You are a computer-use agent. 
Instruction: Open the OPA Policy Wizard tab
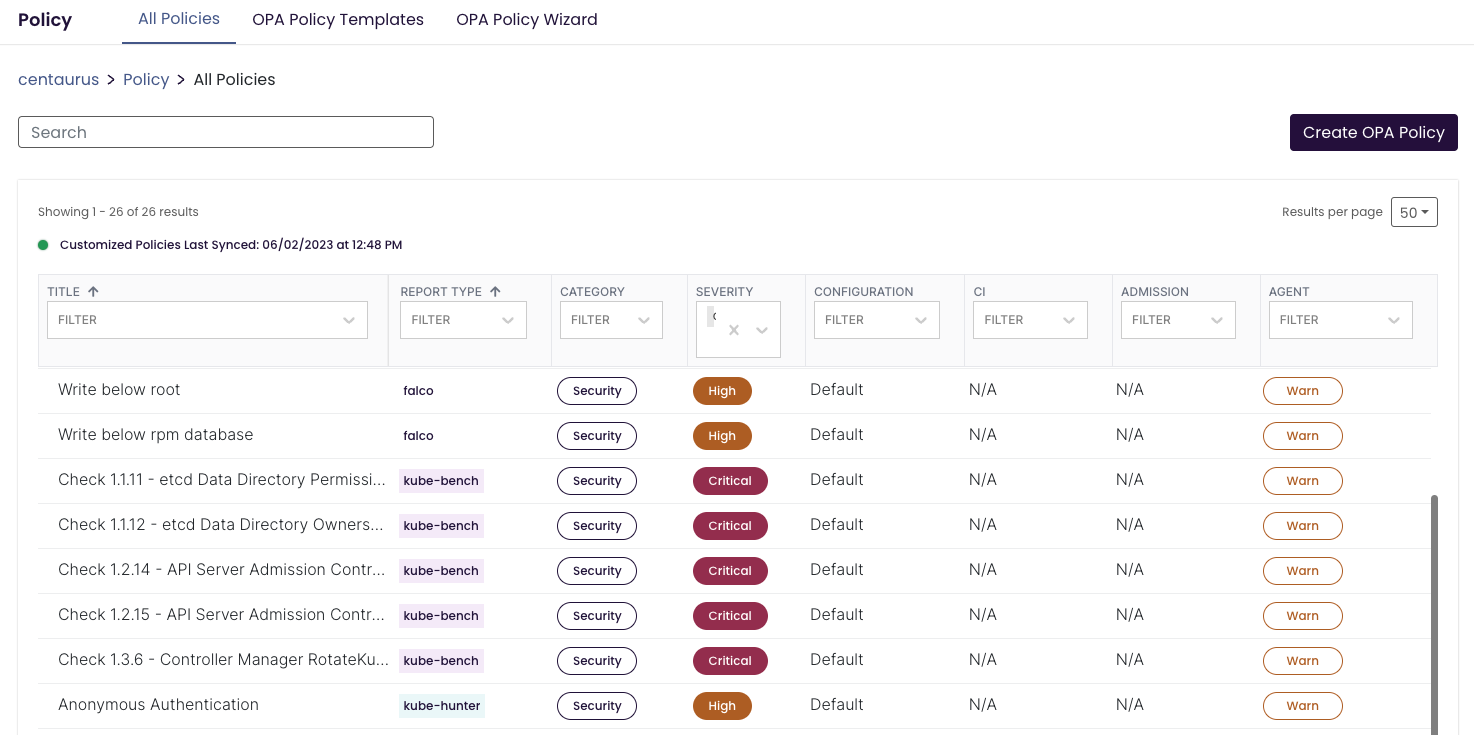526,19
